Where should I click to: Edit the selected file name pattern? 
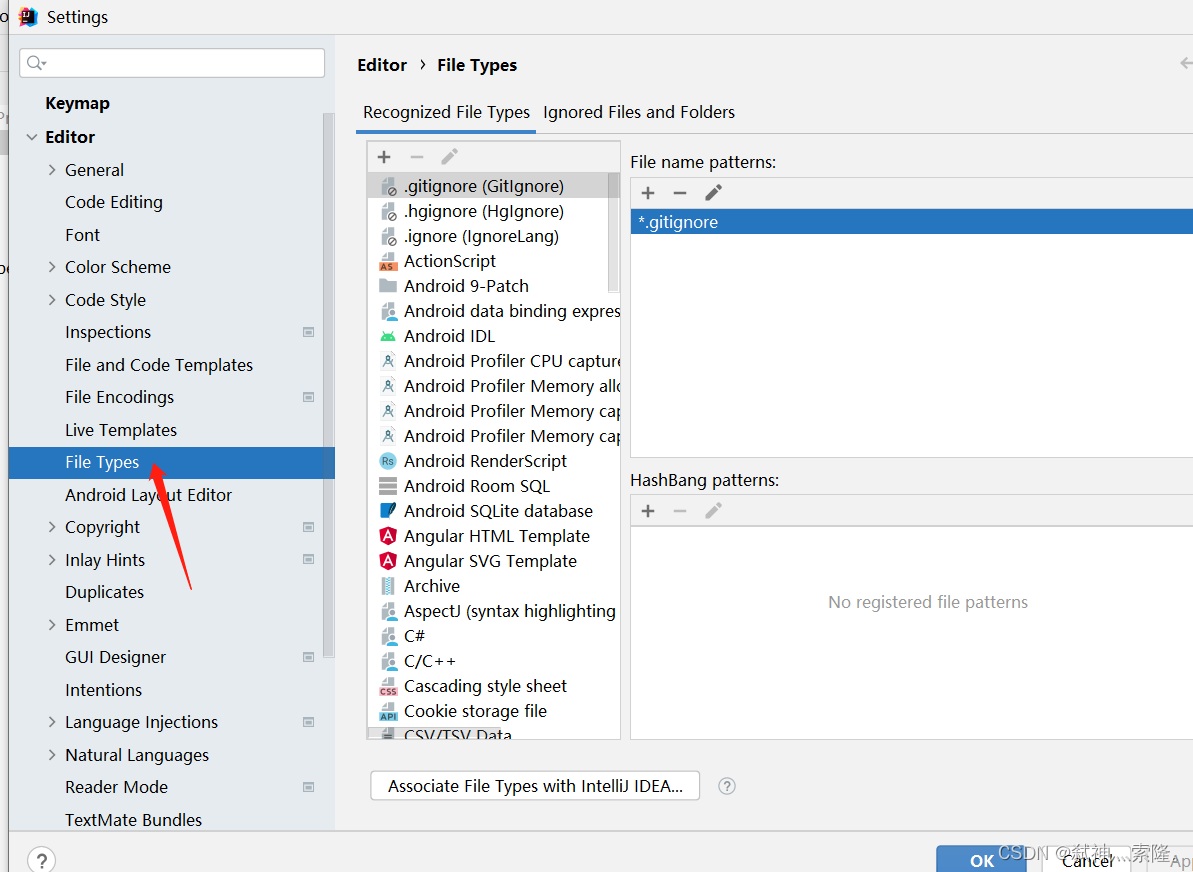[x=713, y=193]
